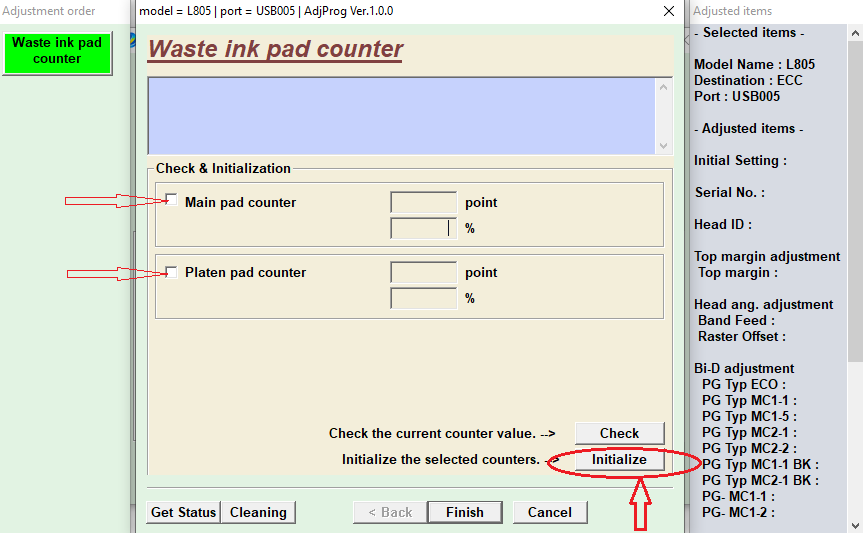The image size is (866, 543).
Task: Enable the Main pad counter checkbox
Action: (172, 201)
